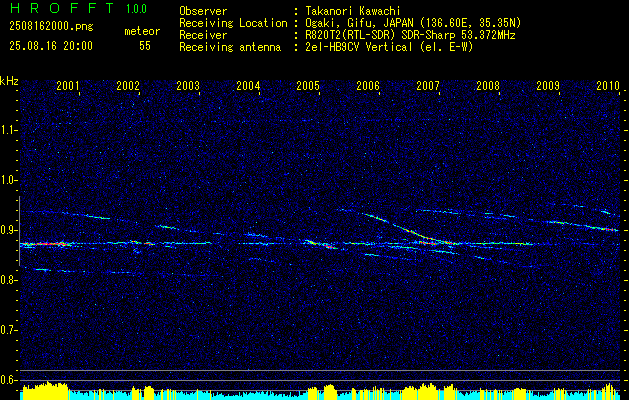This screenshot has width=629, height=400.
Task: Click the 2007 time marker
Action: pyautogui.click(x=428, y=85)
